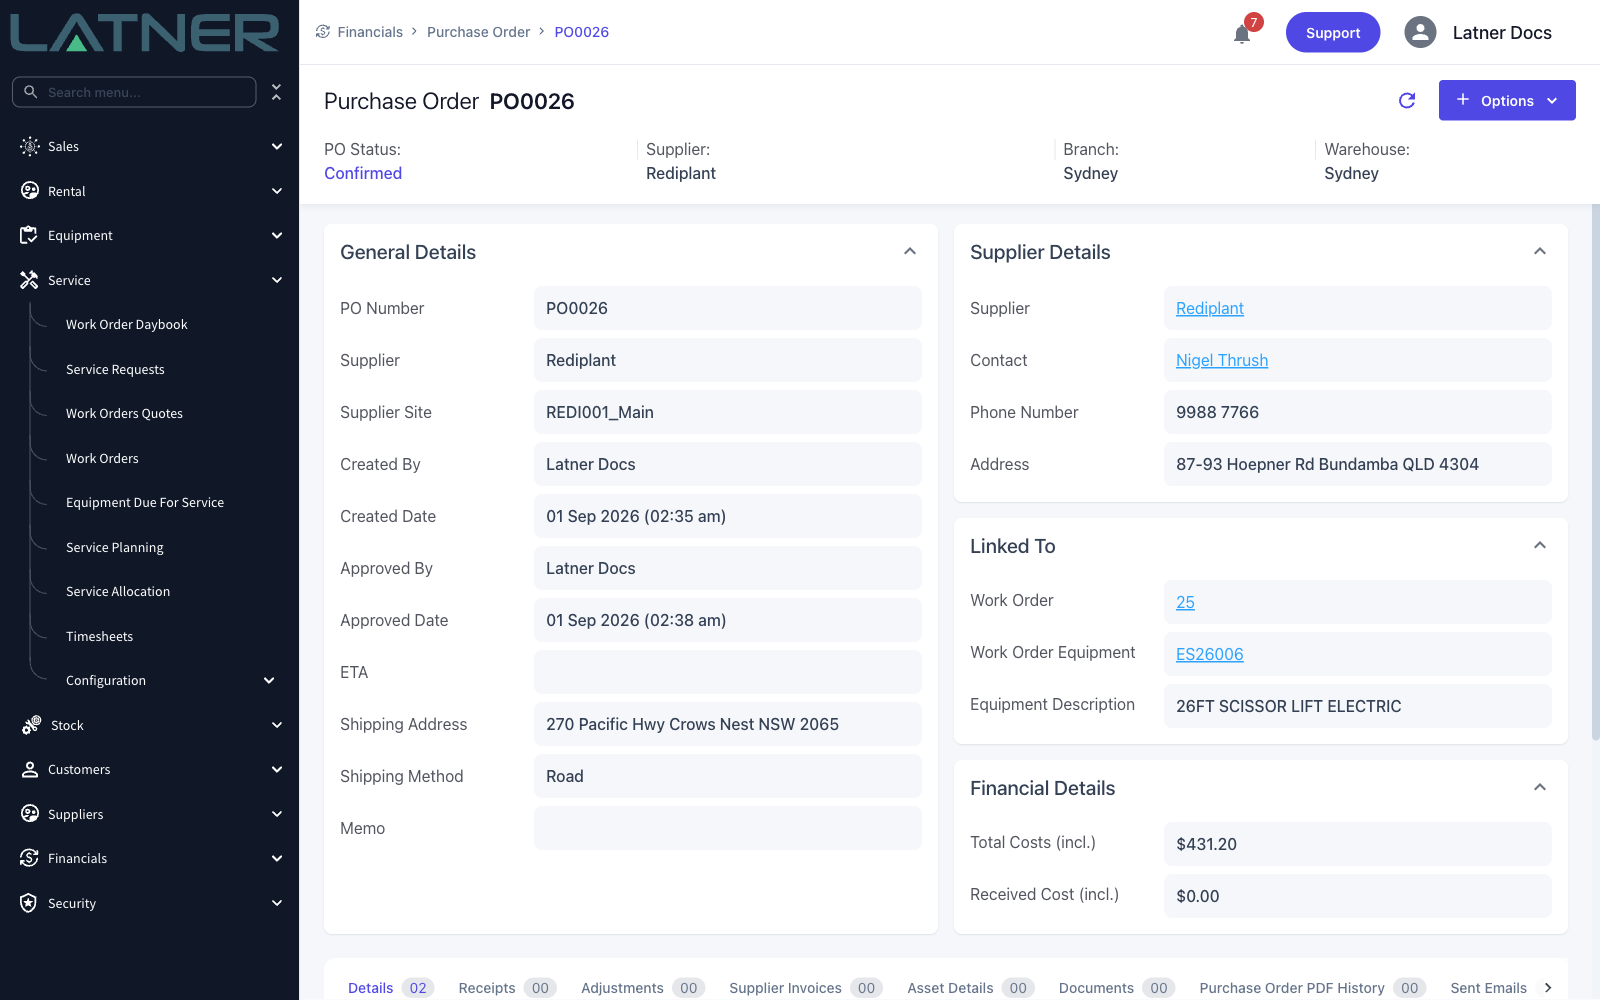Click the Latner logo

pos(145,33)
